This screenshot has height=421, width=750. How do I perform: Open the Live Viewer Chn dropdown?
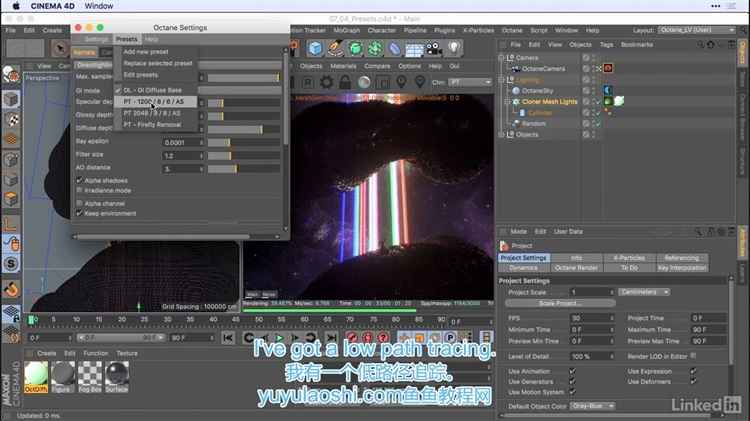[x=469, y=82]
